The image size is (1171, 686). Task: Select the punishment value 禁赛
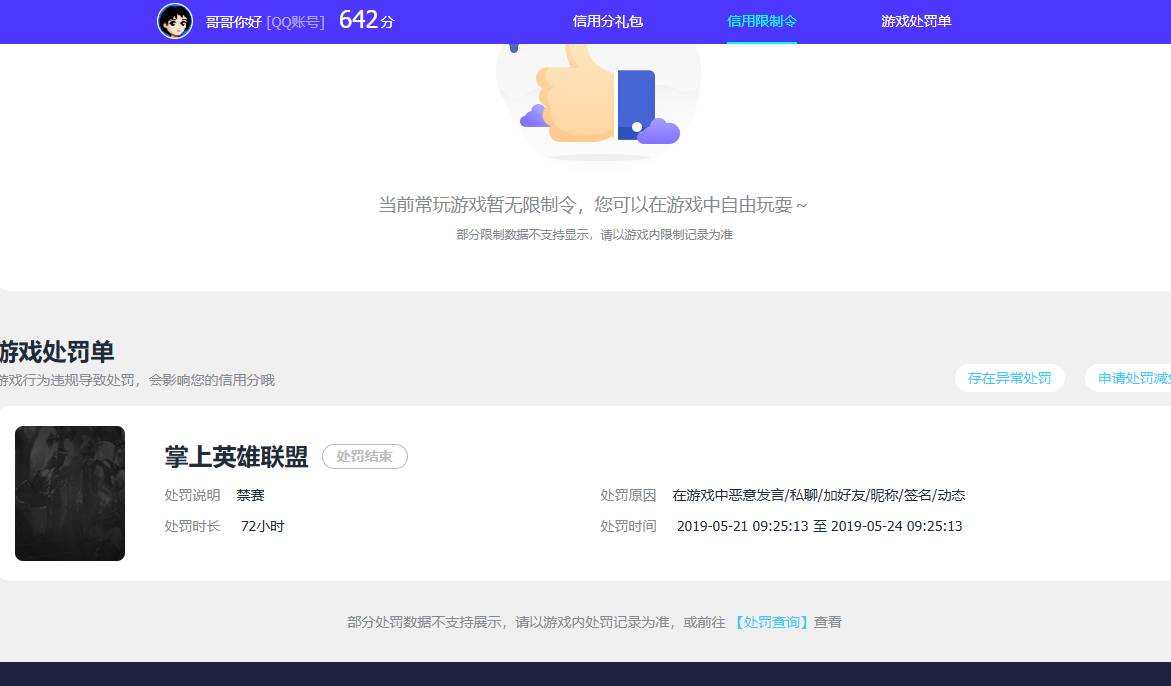(250, 495)
